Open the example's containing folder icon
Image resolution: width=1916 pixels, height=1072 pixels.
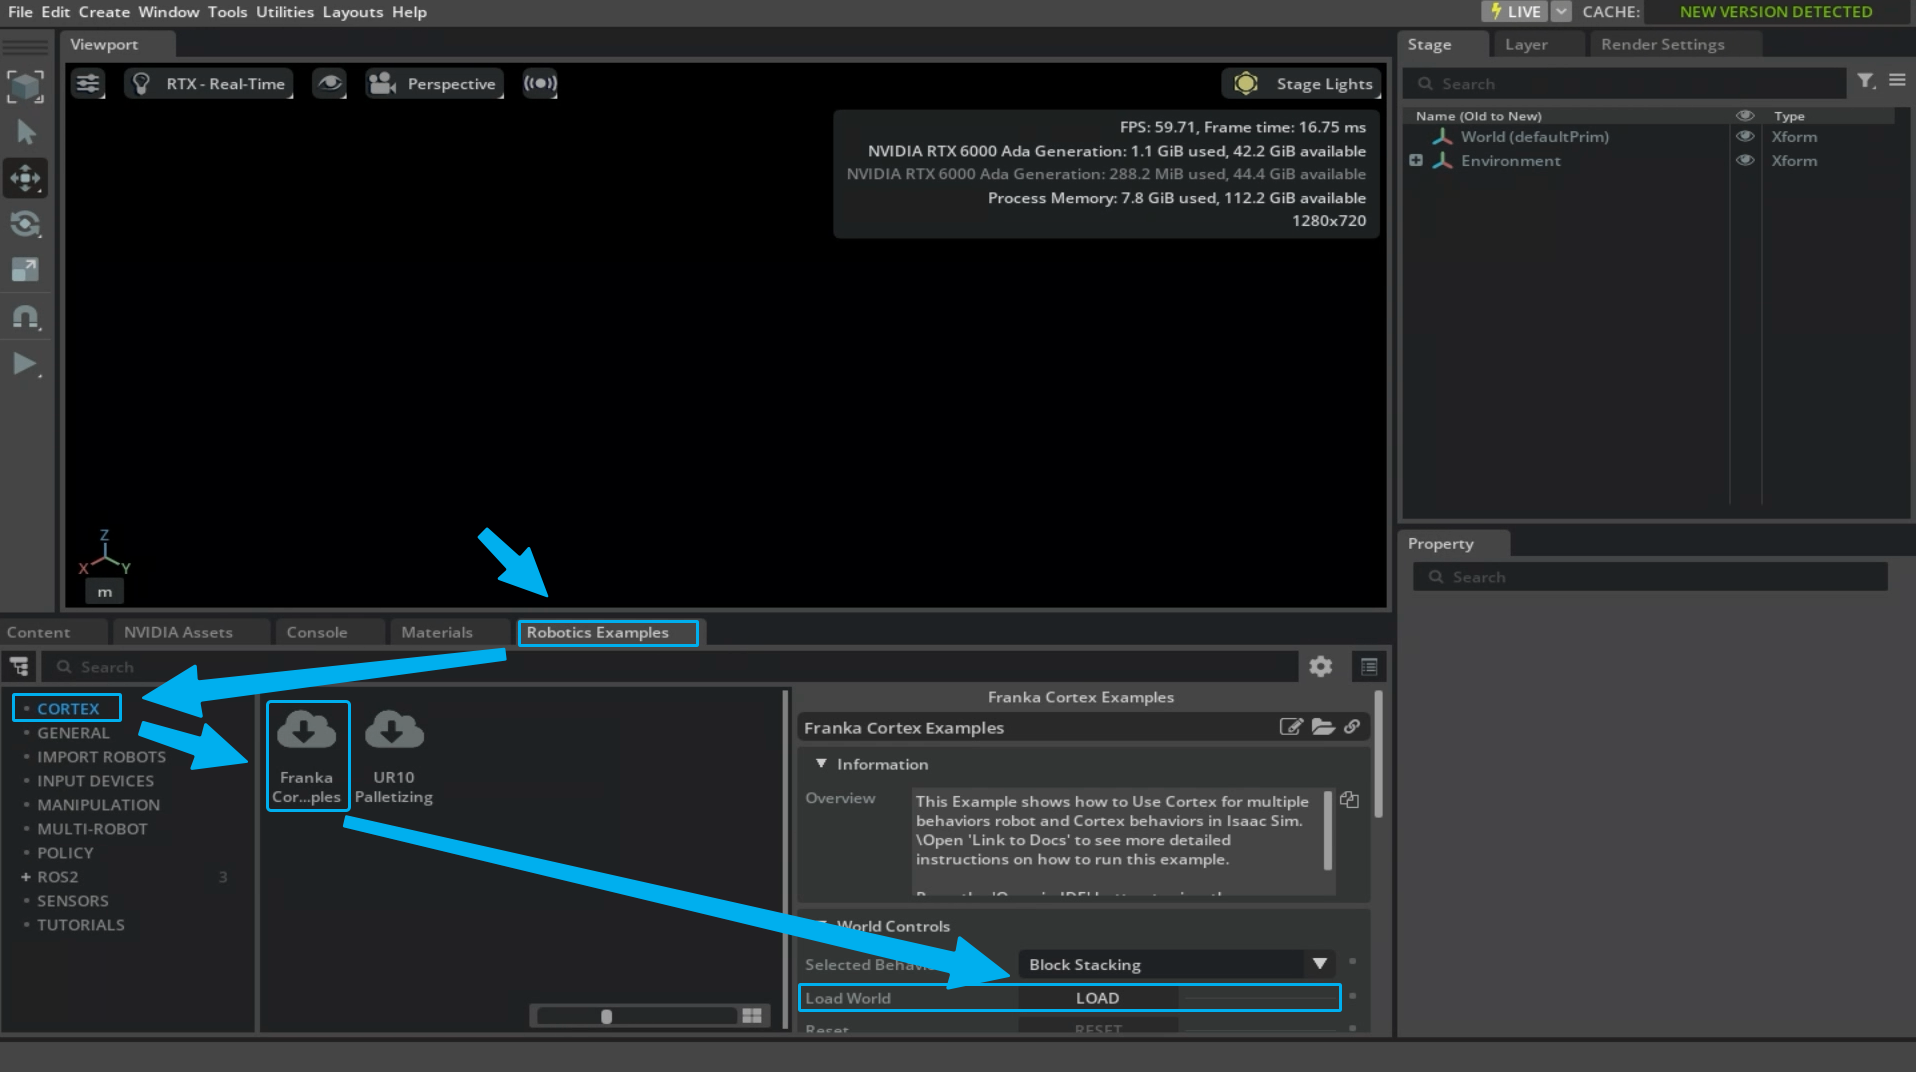pyautogui.click(x=1323, y=727)
